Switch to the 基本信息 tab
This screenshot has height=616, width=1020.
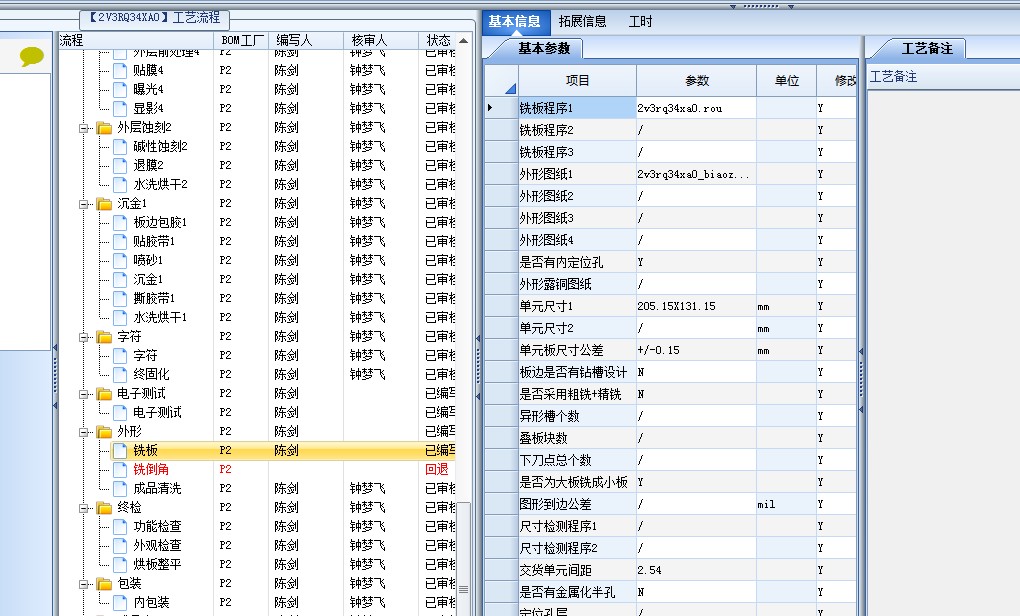[515, 21]
